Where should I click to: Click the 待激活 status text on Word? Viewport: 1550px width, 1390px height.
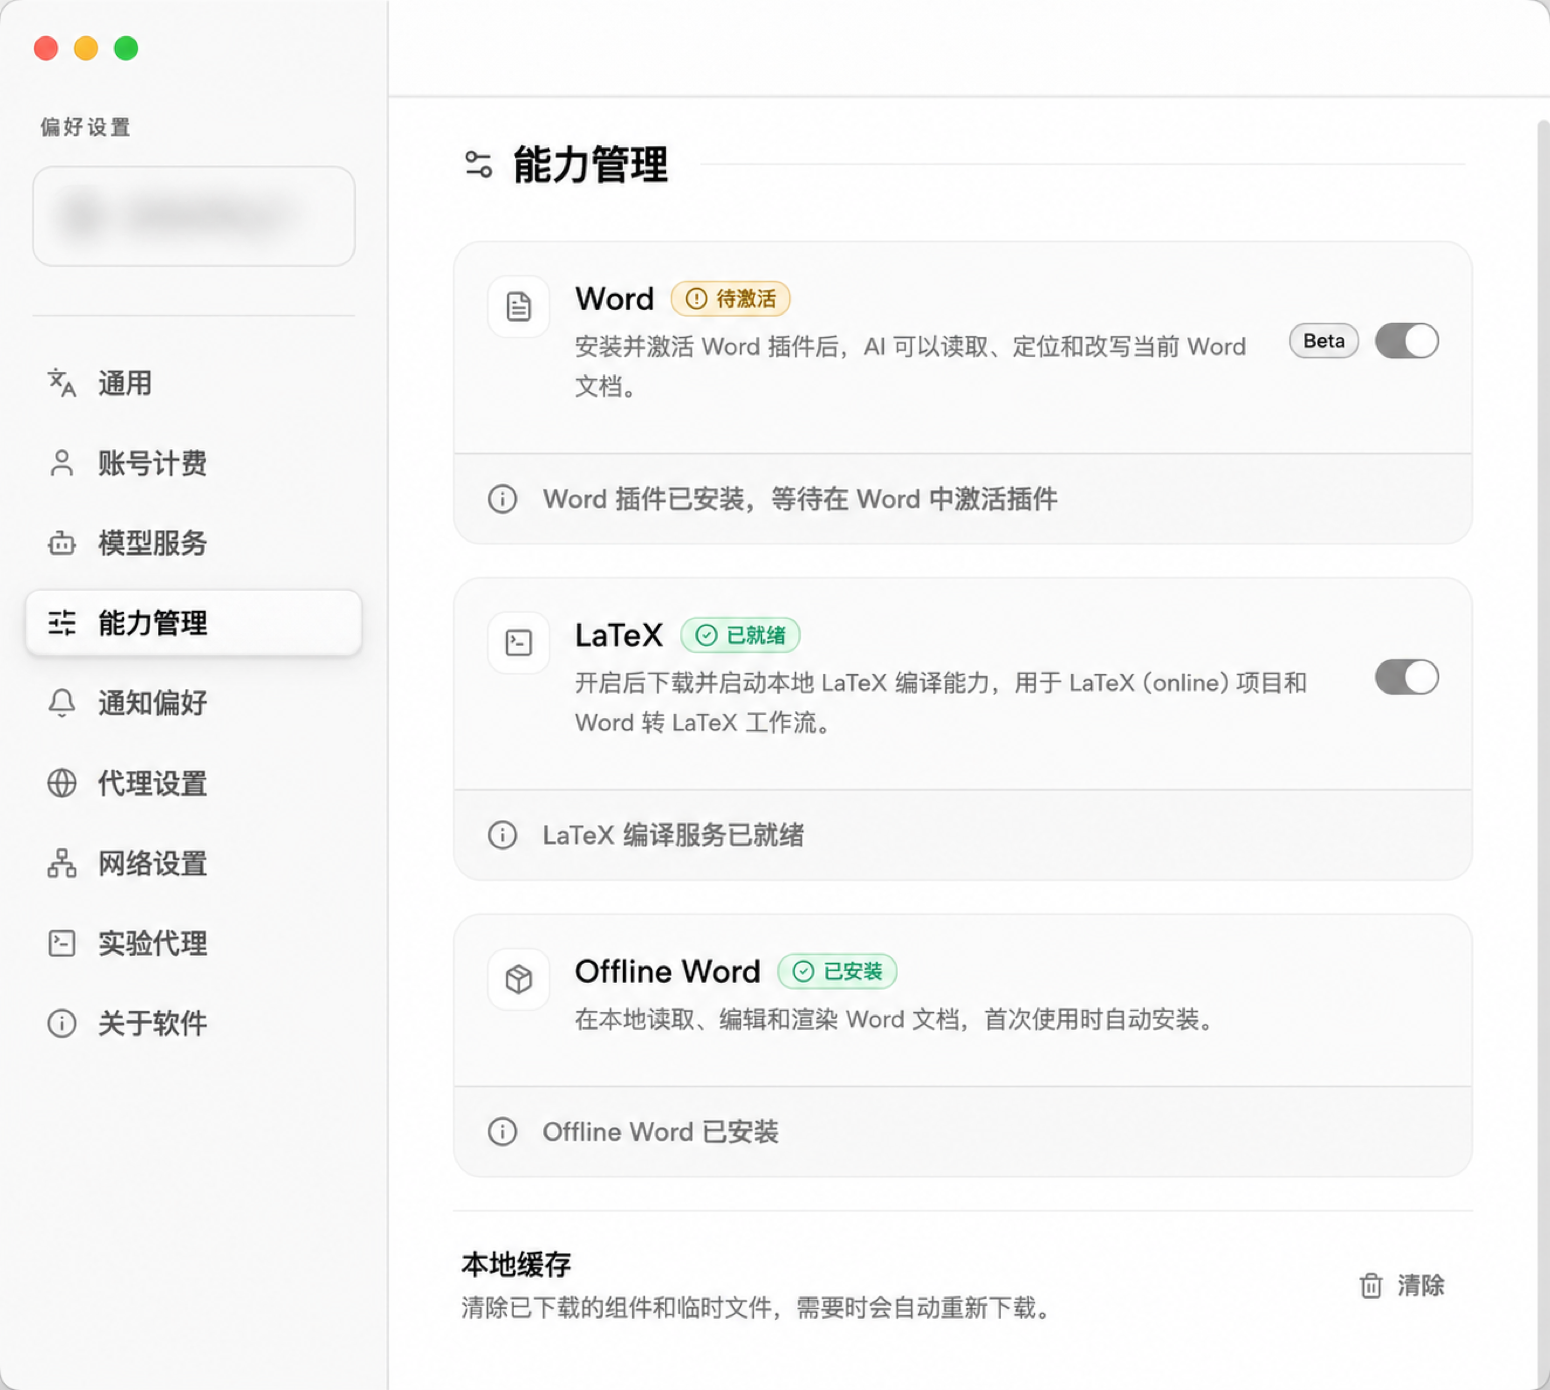click(746, 299)
